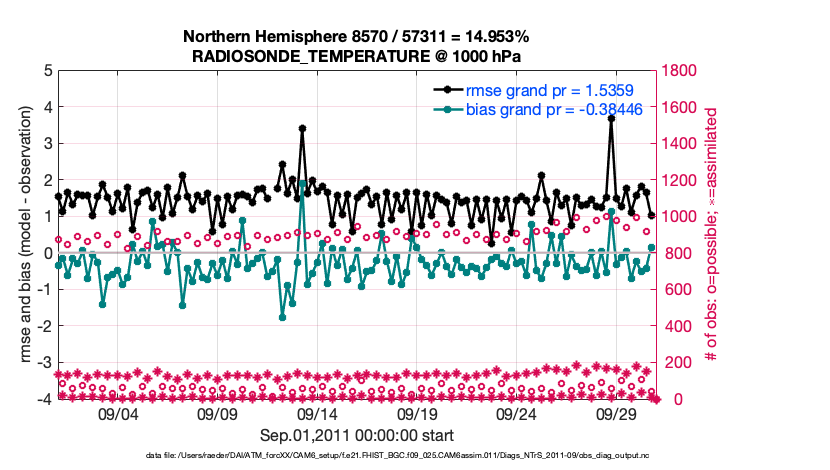830x470 pixels.
Task: Select the highest black rmse peak near 09/29
Action: [x=611, y=119]
